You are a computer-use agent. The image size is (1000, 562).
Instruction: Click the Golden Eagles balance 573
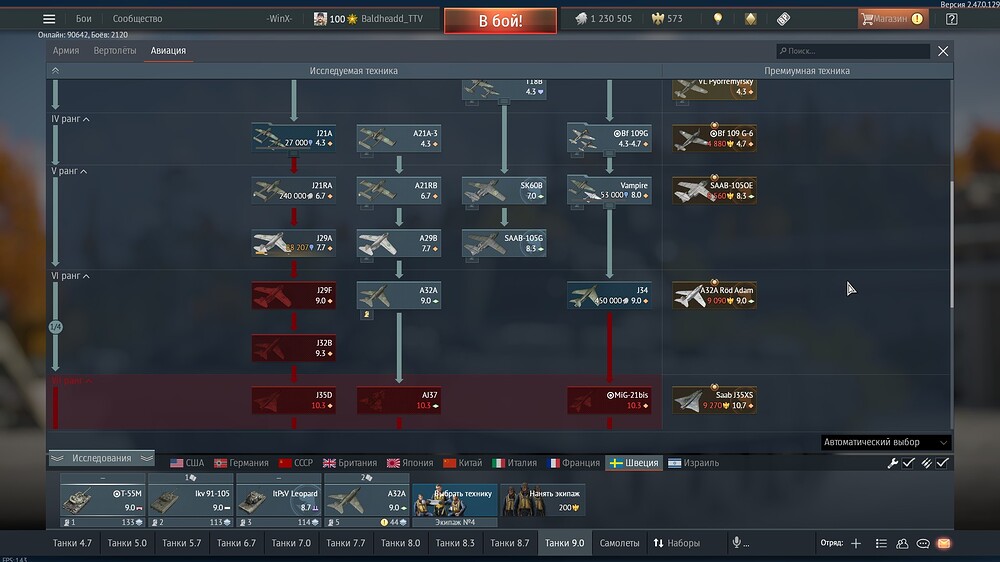point(667,19)
